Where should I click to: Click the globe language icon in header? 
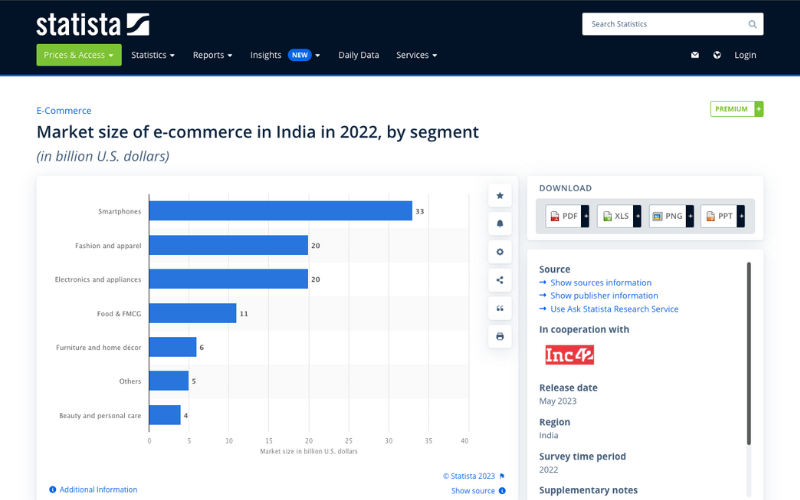click(717, 55)
